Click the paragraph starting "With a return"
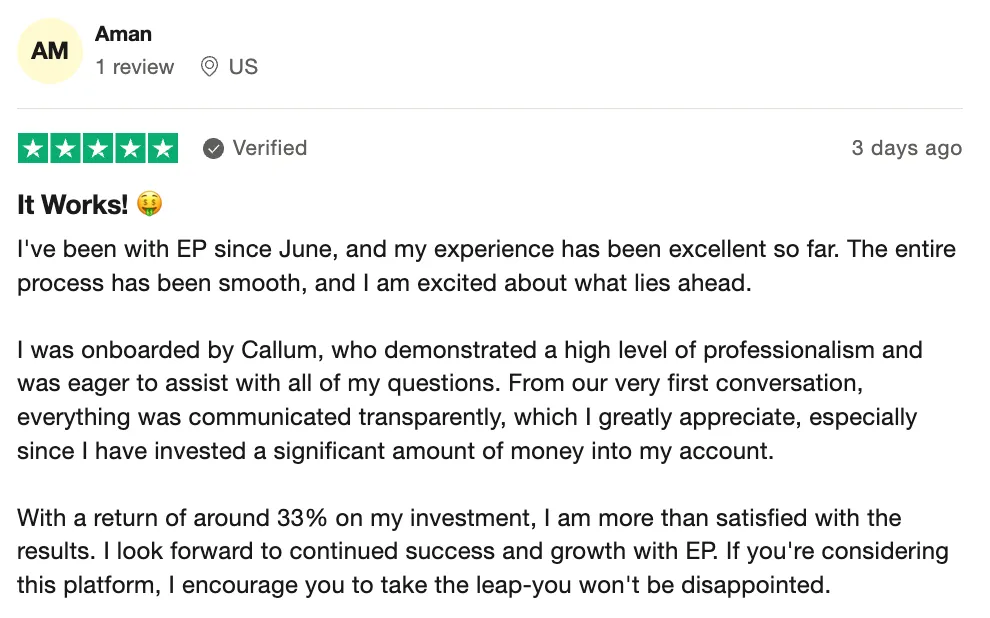990x618 pixels. [483, 552]
